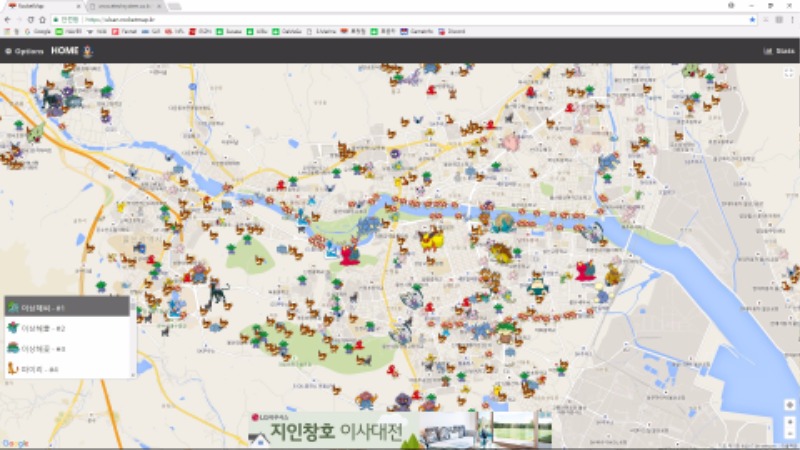Select 파이리 - #4 in the list
Image resolution: width=800 pixels, height=450 pixels.
pyautogui.click(x=67, y=368)
